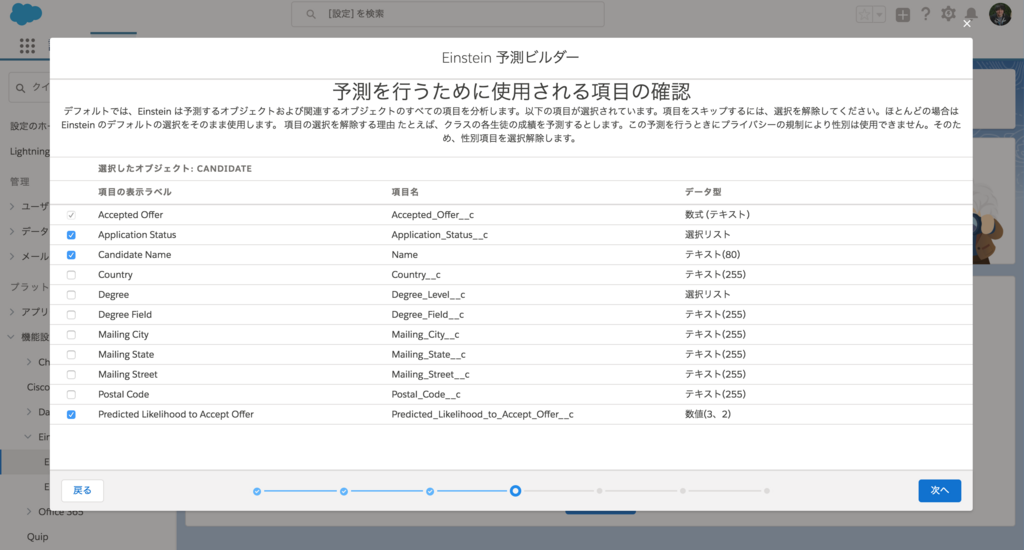This screenshot has width=1024, height=550.
Task: Uncheck the Candidate Name checkbox
Action: (71, 255)
